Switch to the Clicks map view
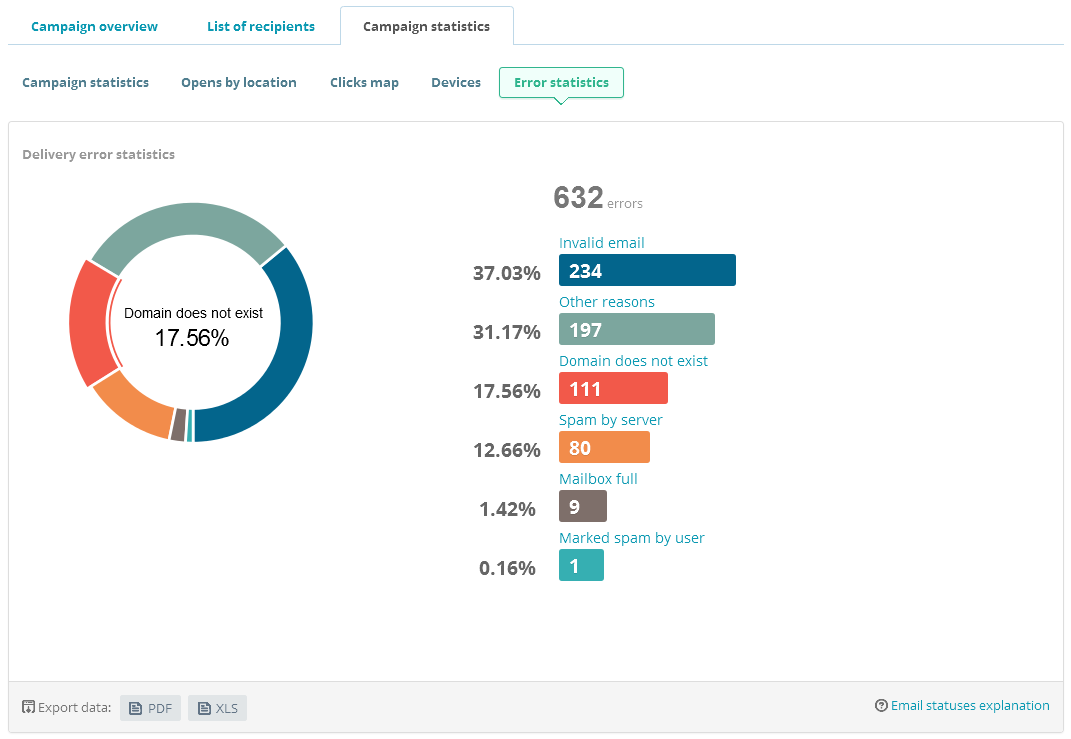Screen dimensions: 1071x739 click(x=364, y=82)
